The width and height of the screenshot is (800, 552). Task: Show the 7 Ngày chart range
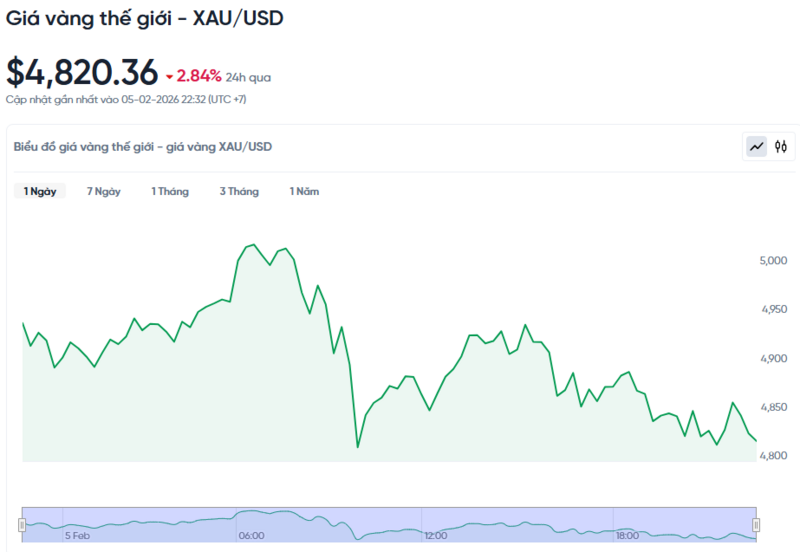pos(104,191)
